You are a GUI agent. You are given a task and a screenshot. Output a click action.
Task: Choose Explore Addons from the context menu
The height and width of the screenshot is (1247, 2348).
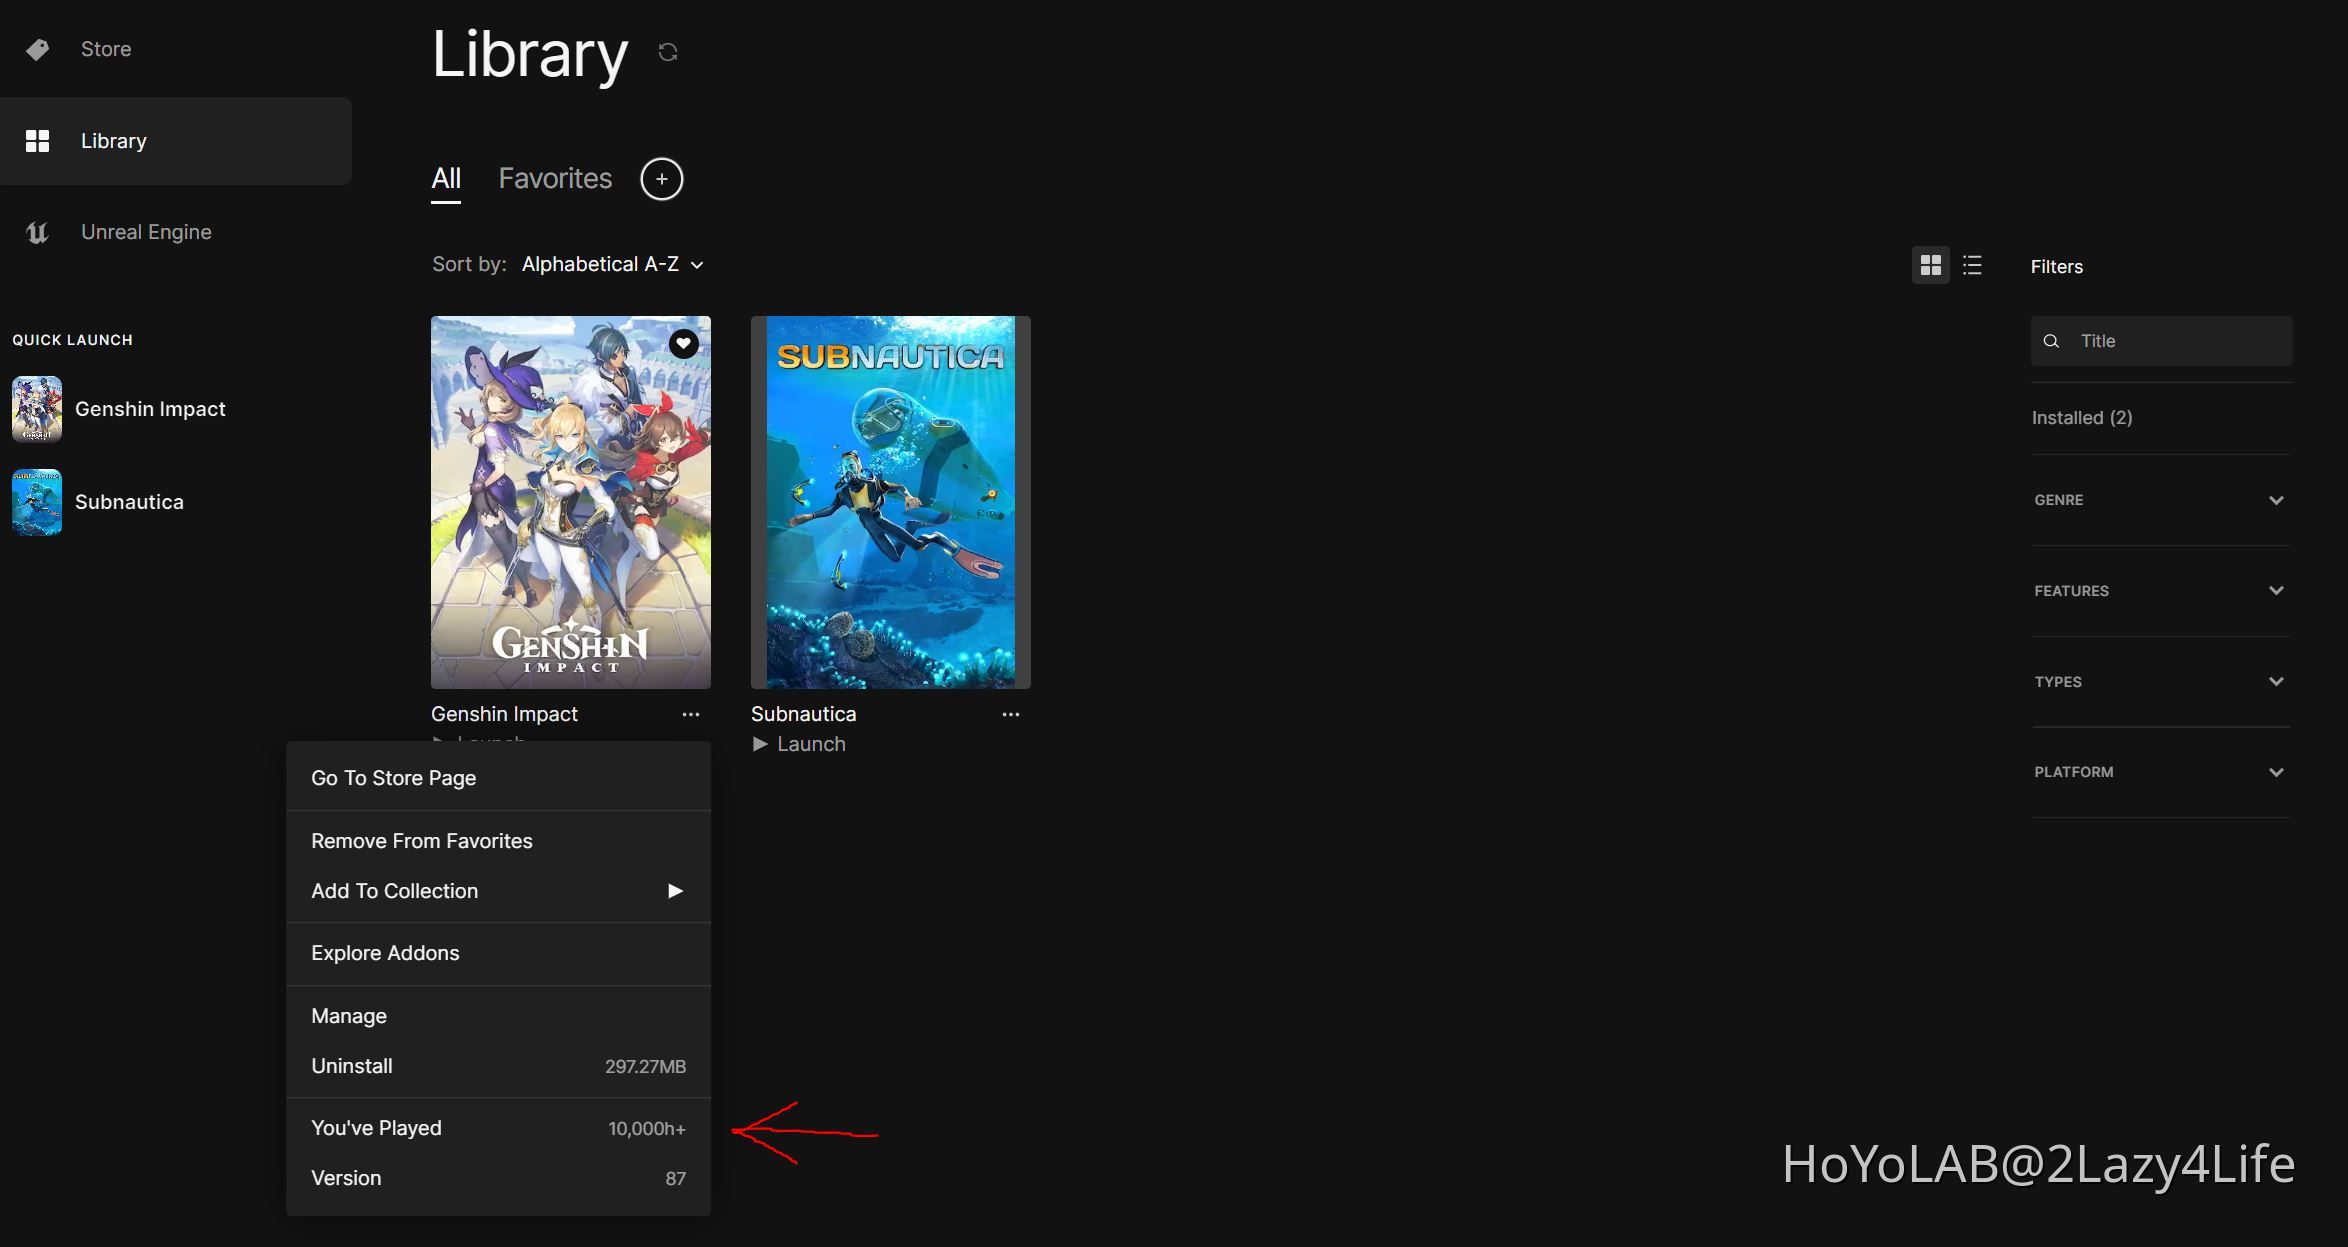[385, 952]
